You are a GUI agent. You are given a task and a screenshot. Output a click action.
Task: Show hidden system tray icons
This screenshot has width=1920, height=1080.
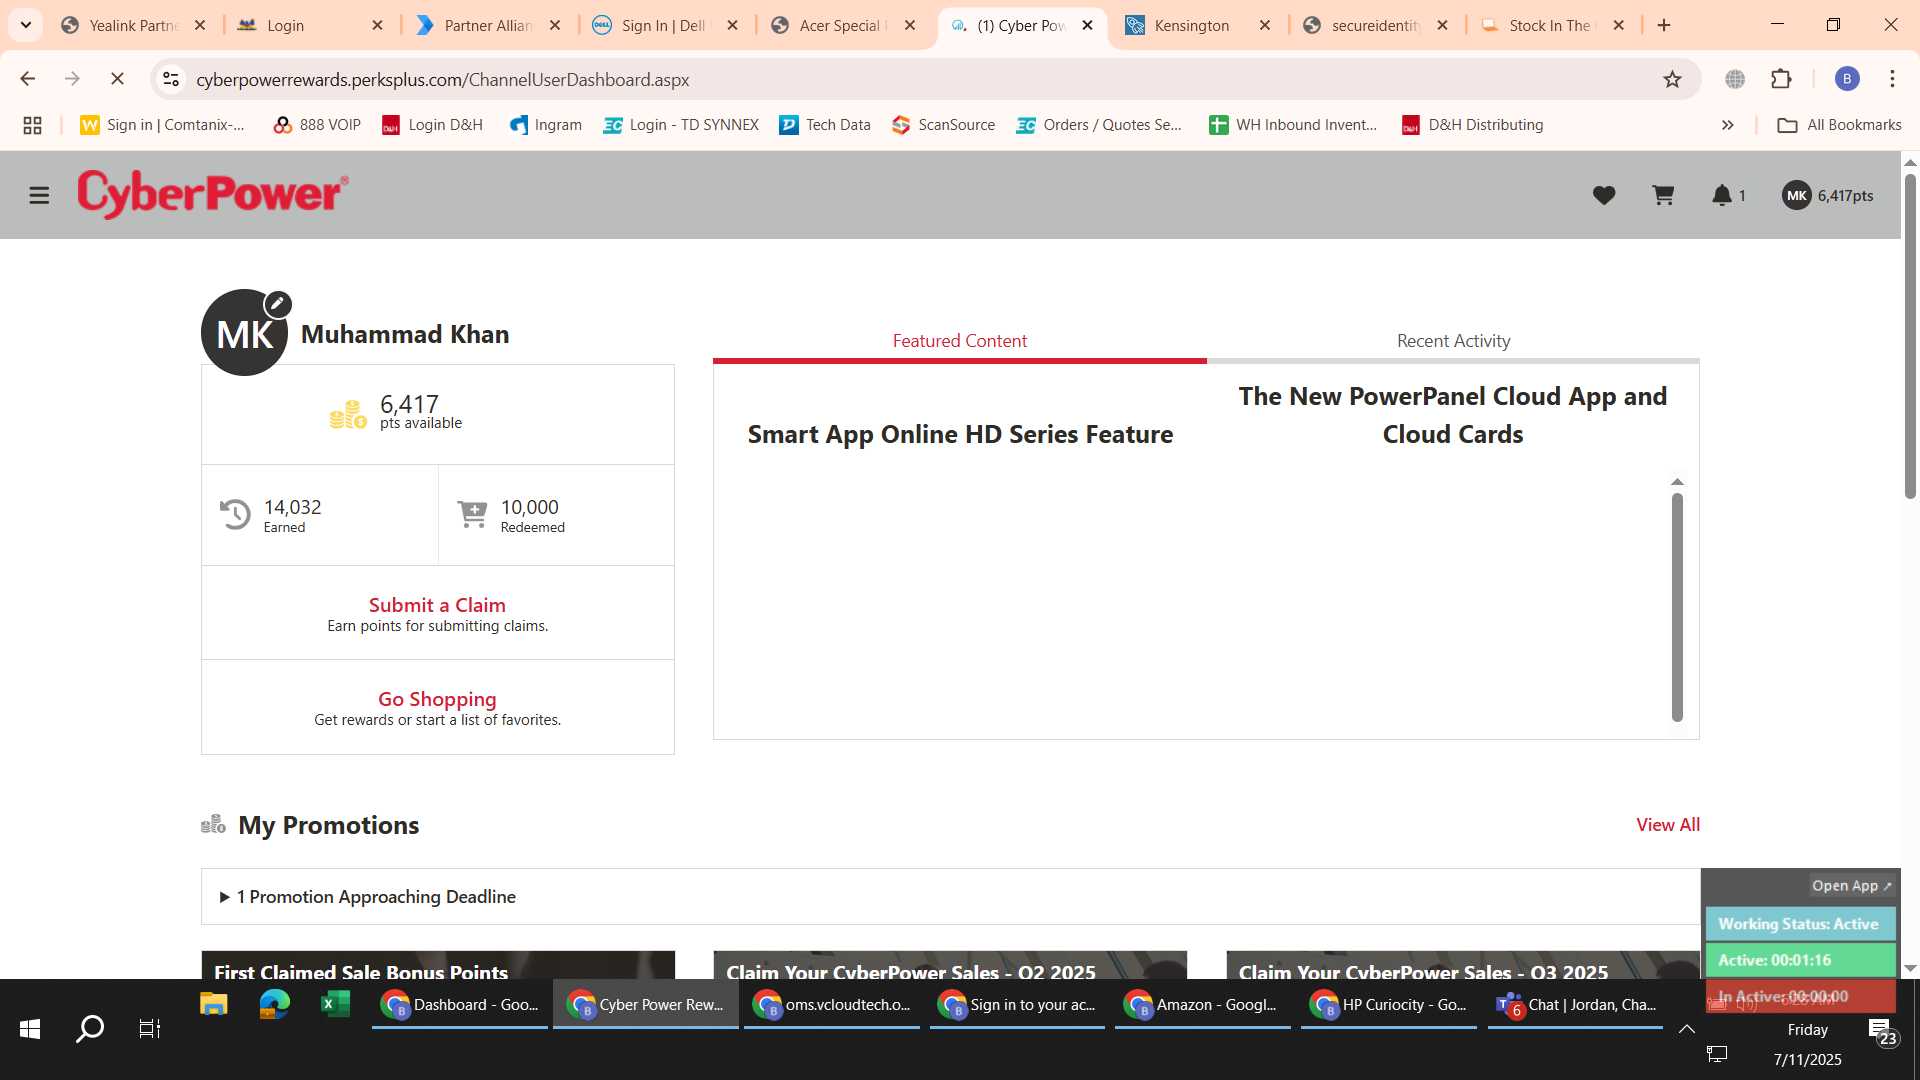tap(1687, 1029)
